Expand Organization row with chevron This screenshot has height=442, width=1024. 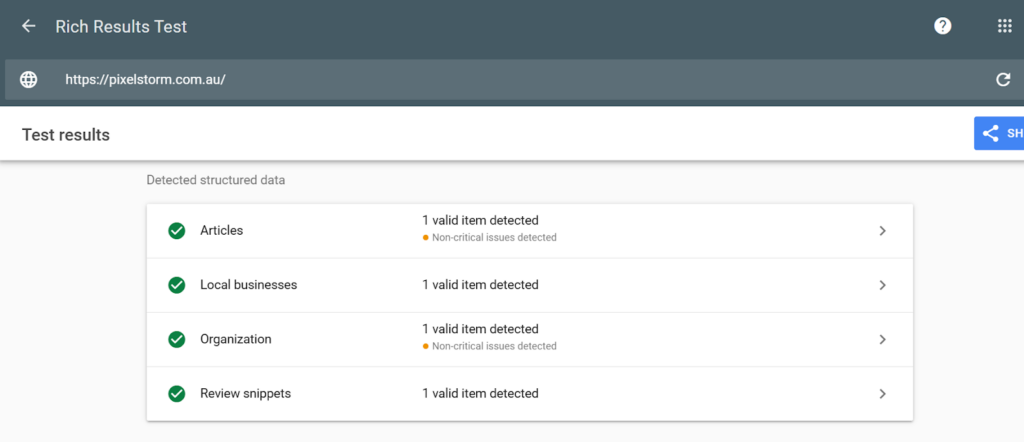(x=882, y=339)
